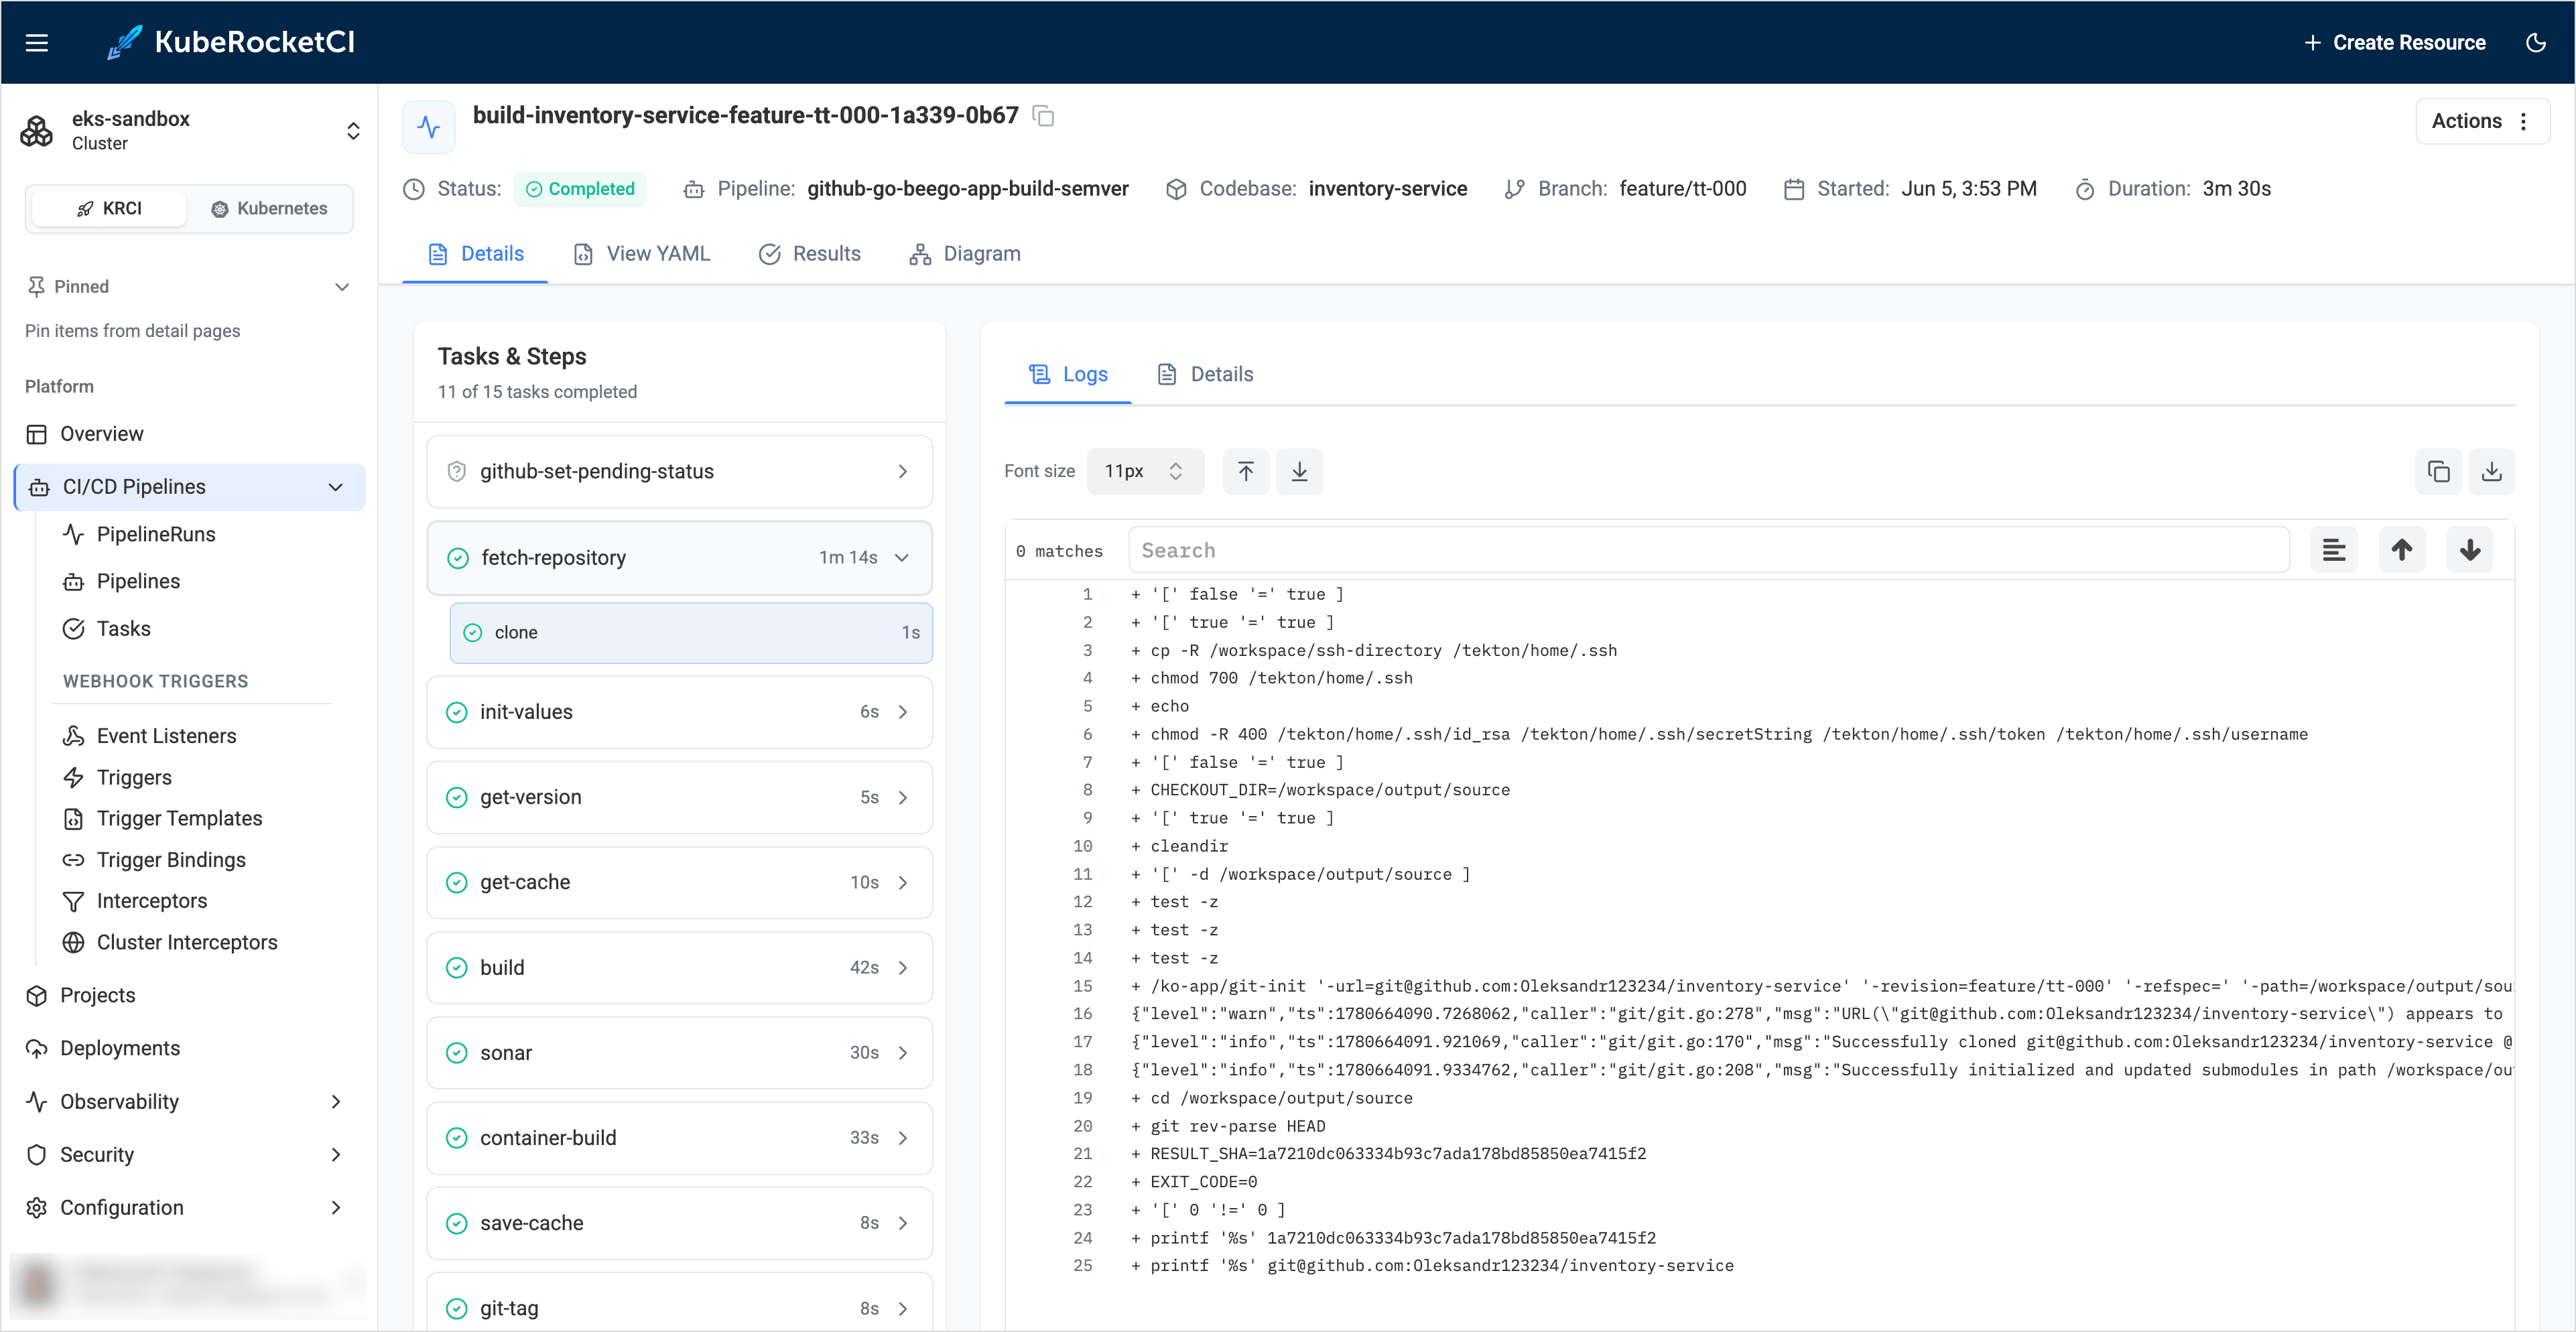Open Interceptors page
2576x1332 pixels.
(x=151, y=901)
